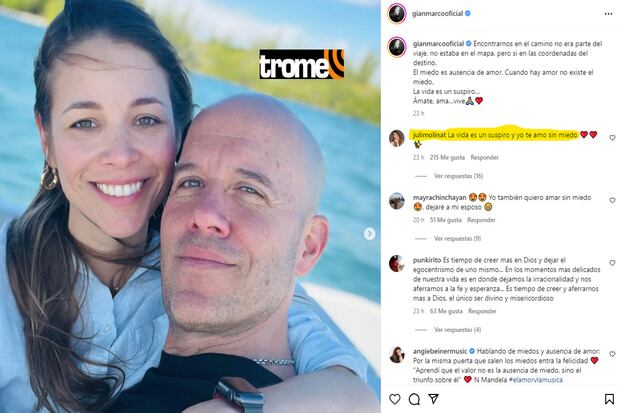Go to next photo with the carousel arrow
The image size is (620, 413).
pos(369,234)
